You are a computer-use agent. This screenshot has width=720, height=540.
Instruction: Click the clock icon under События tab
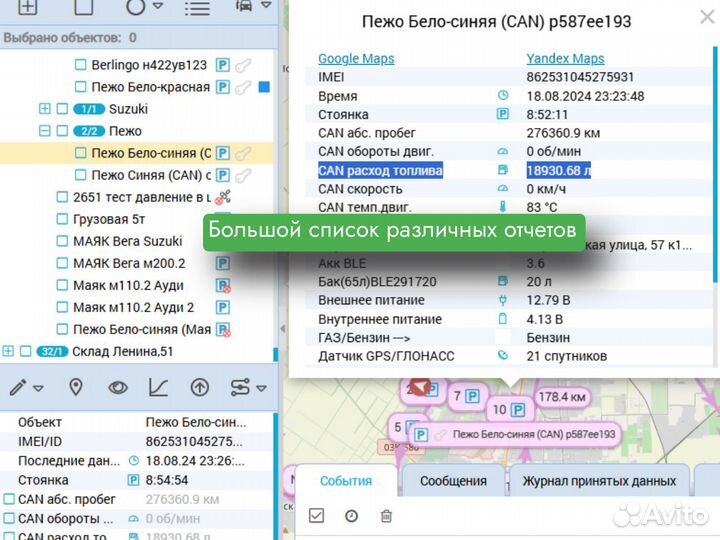351,516
